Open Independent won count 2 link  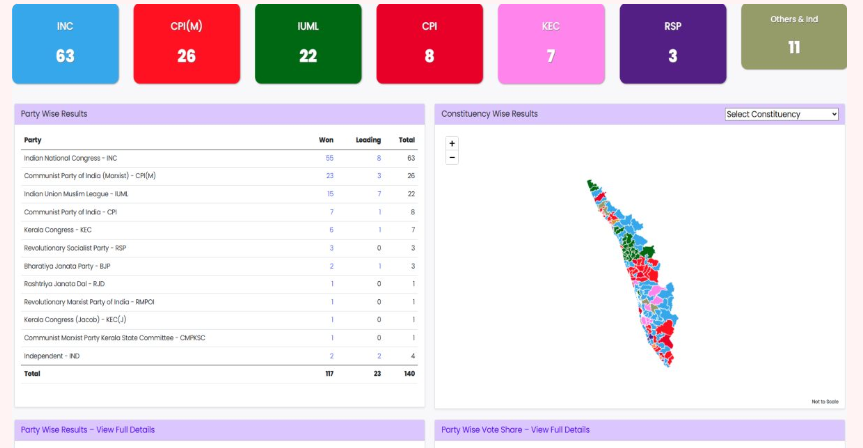tap(331, 356)
